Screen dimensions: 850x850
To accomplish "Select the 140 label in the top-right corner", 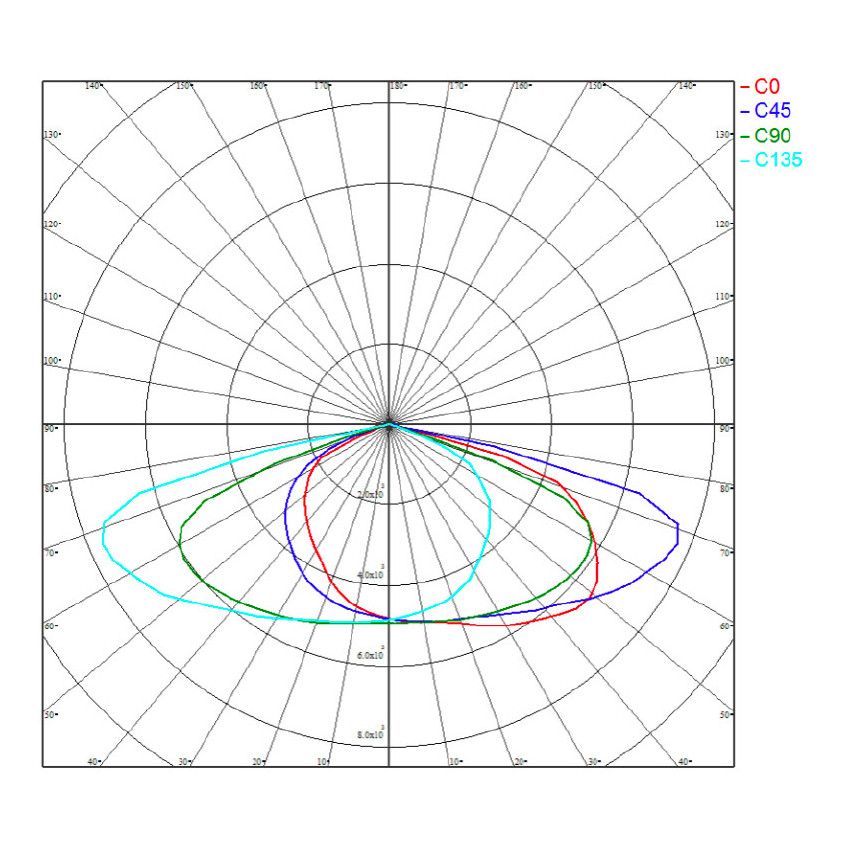I will [x=686, y=86].
